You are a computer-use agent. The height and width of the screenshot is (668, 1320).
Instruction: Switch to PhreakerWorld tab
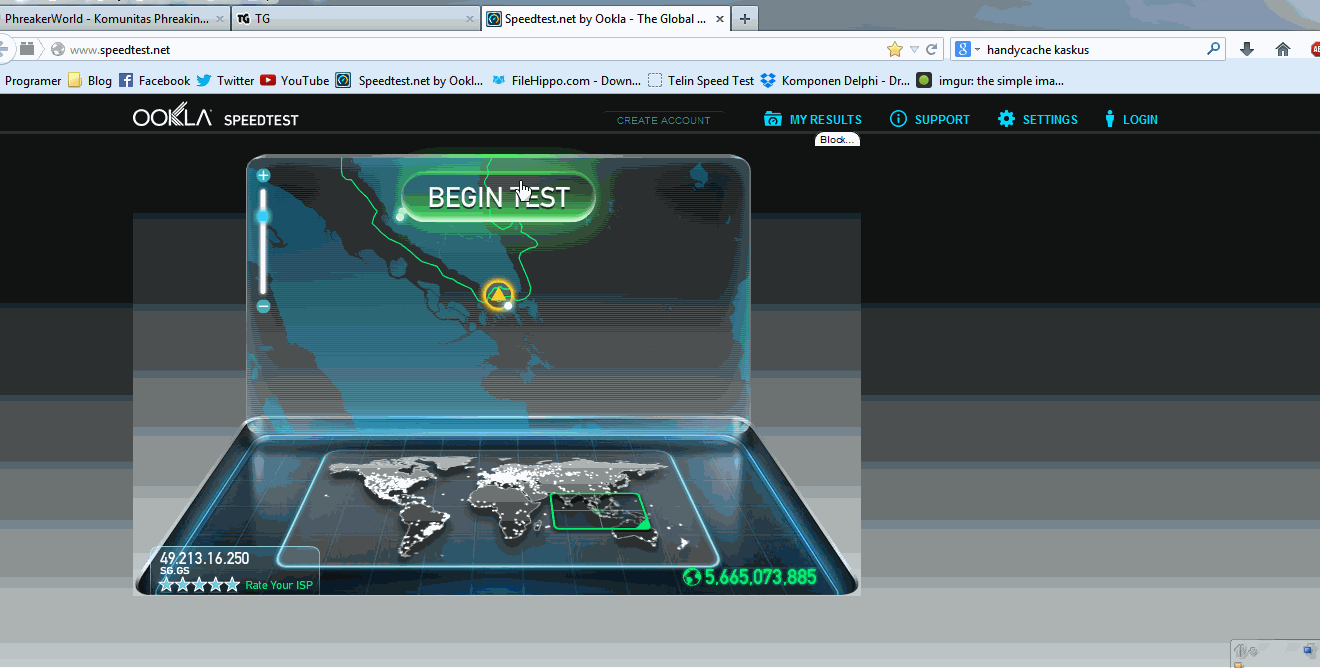108,18
